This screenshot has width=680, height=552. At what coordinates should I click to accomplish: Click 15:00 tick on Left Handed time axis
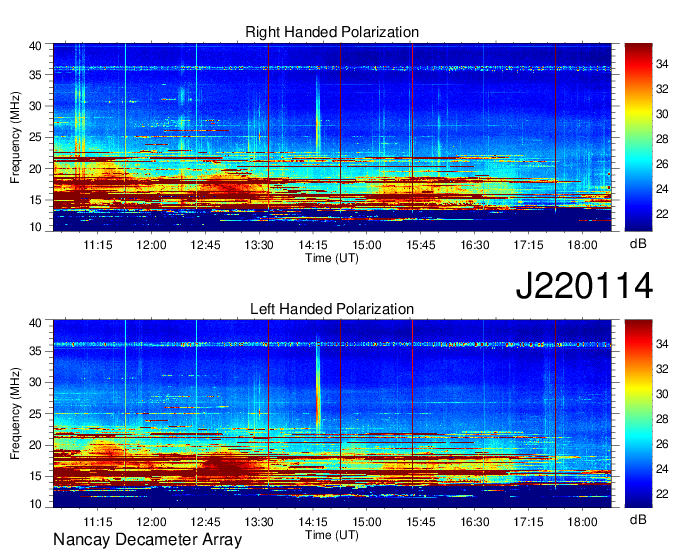tap(366, 521)
